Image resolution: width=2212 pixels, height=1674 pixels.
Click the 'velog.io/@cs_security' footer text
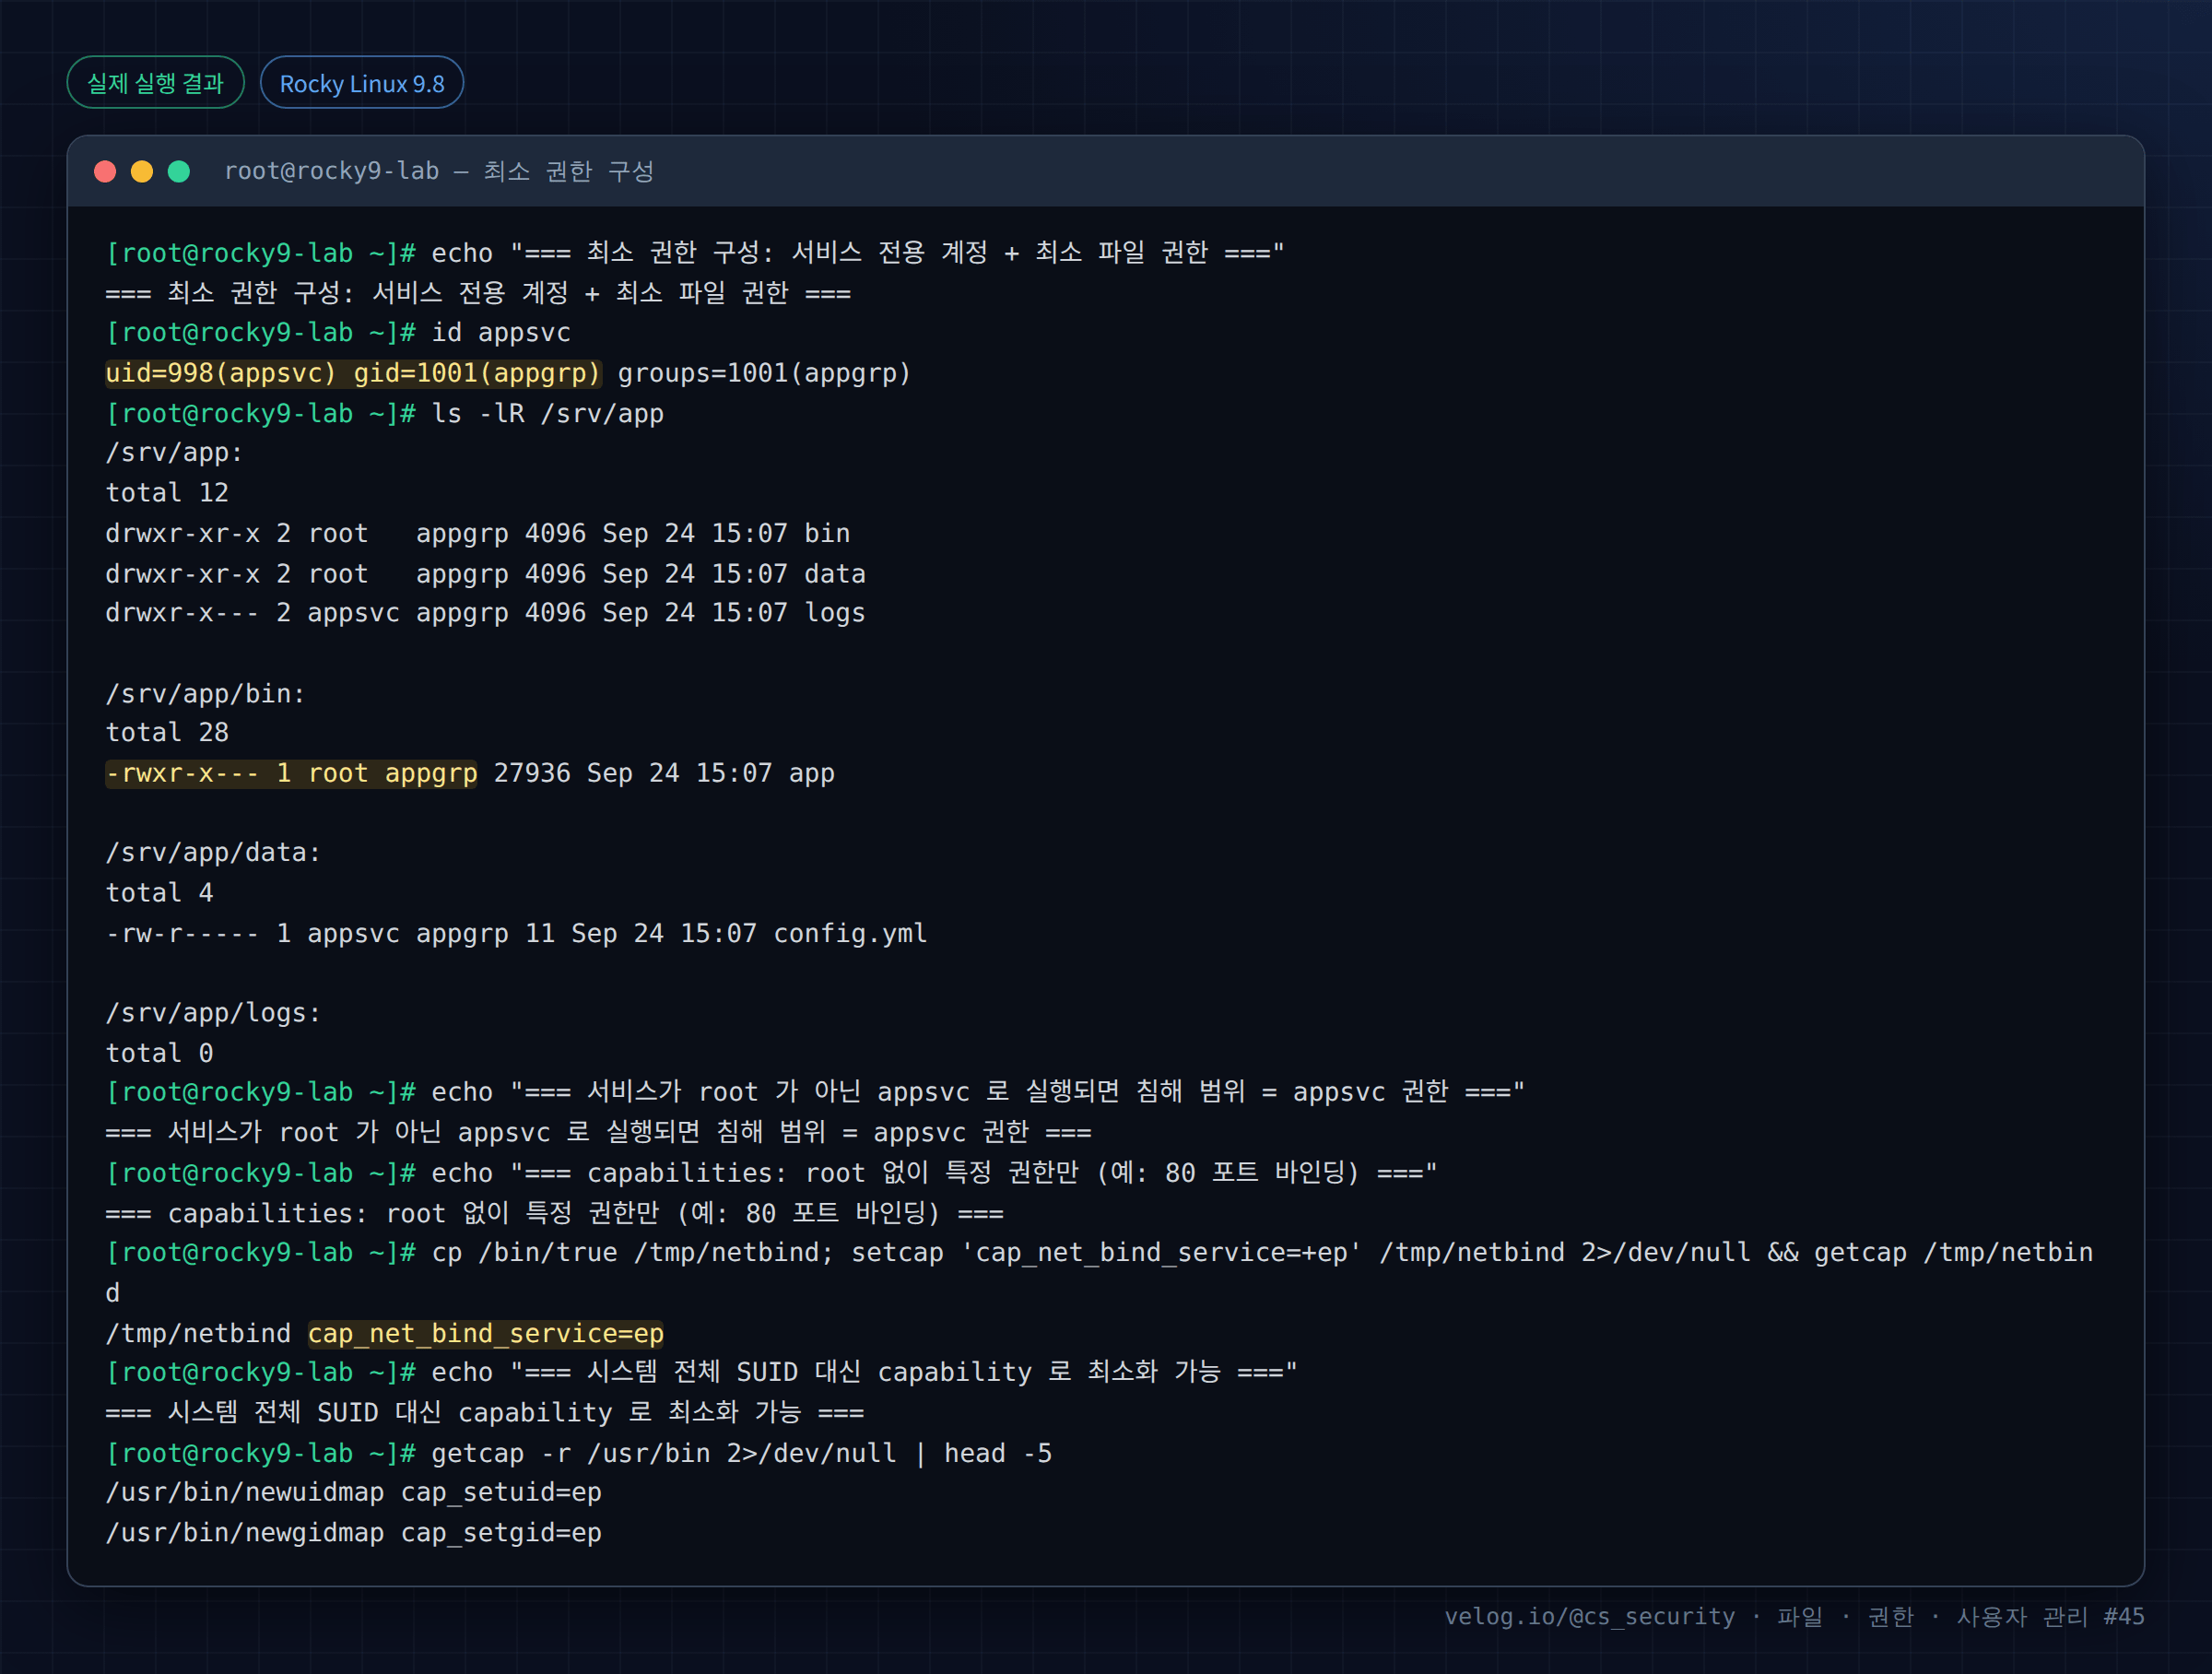point(1589,1617)
